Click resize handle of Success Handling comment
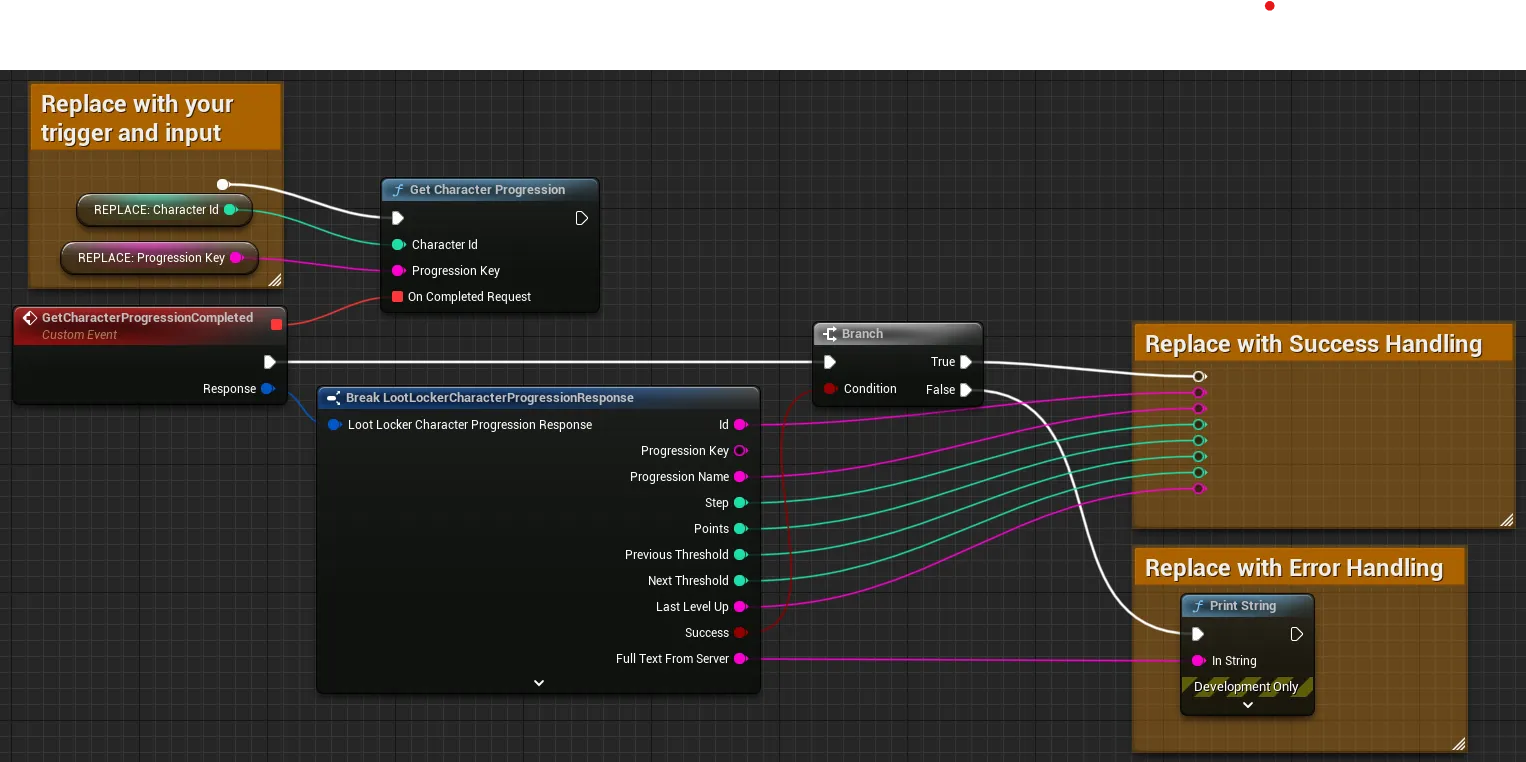The width and height of the screenshot is (1526, 762). click(x=1507, y=520)
